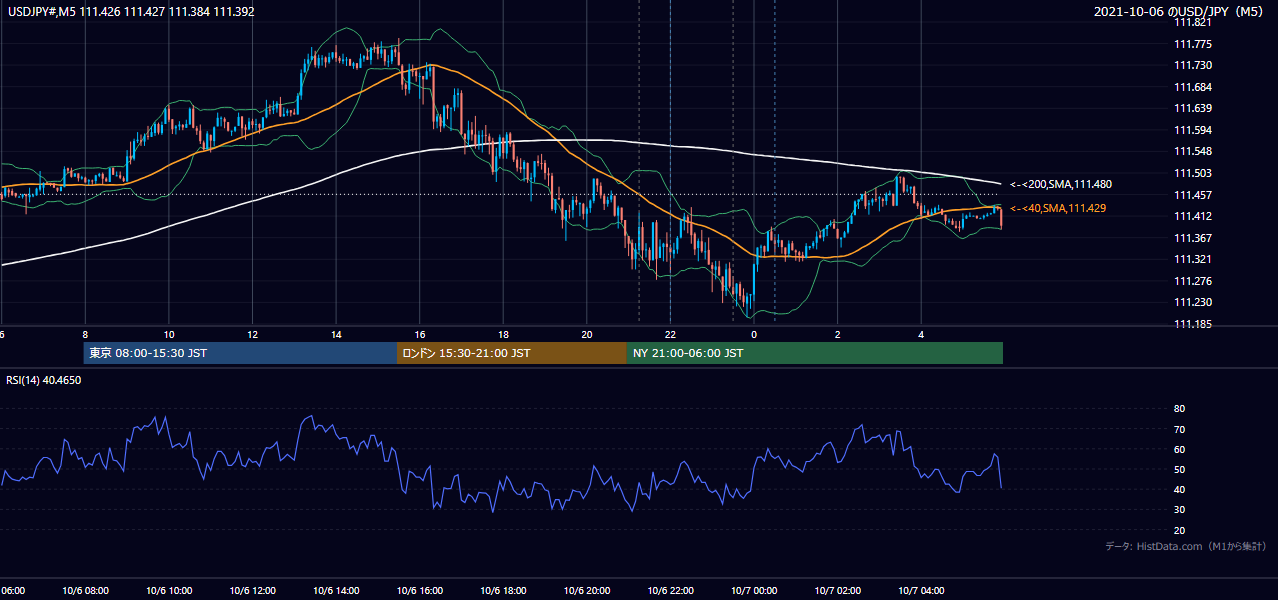Click the 200 SMA 111.480 label

point(1060,185)
